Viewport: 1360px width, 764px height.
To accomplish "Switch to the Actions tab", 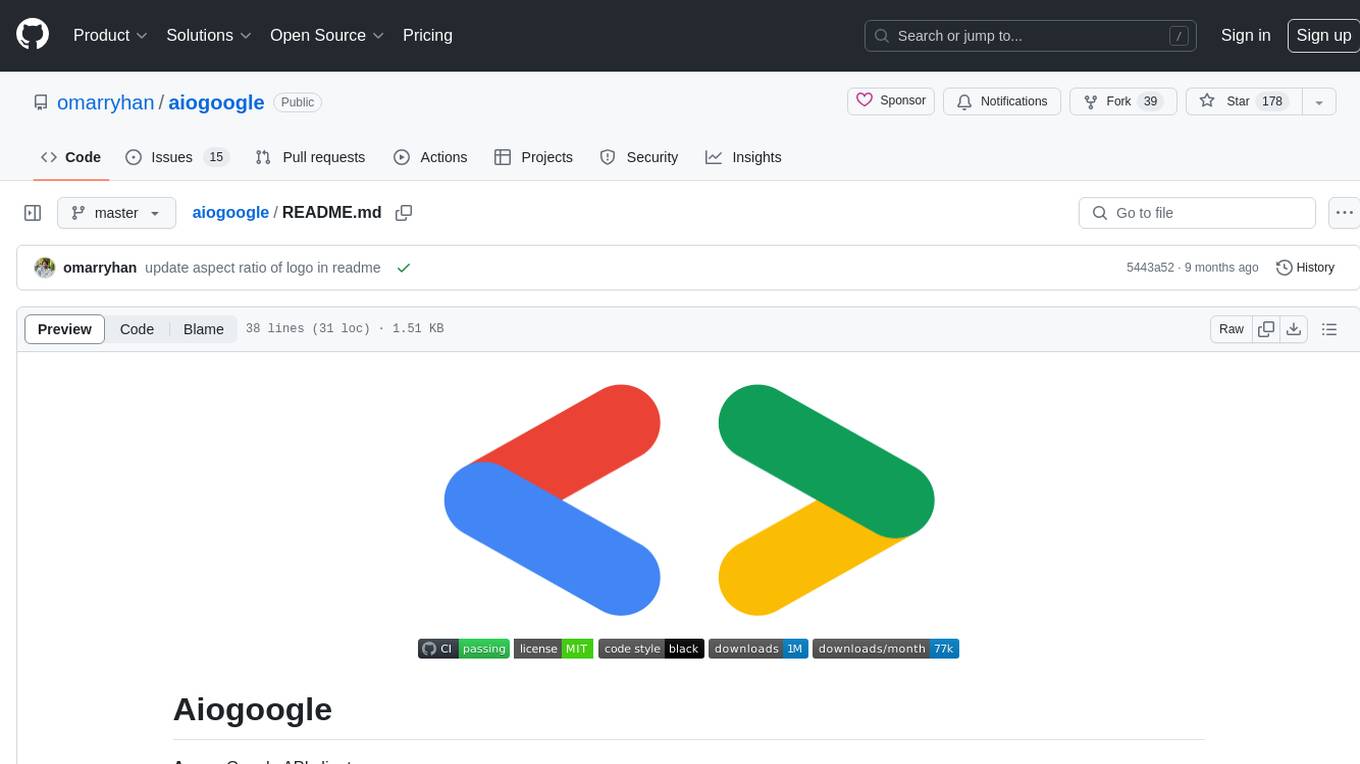I will [430, 157].
